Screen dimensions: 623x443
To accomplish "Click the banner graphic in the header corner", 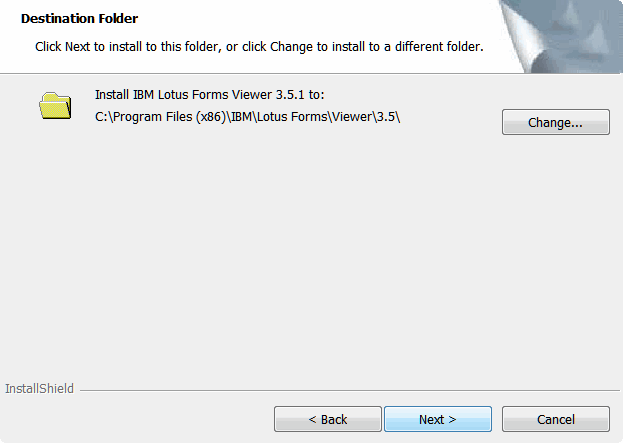I will point(560,37).
